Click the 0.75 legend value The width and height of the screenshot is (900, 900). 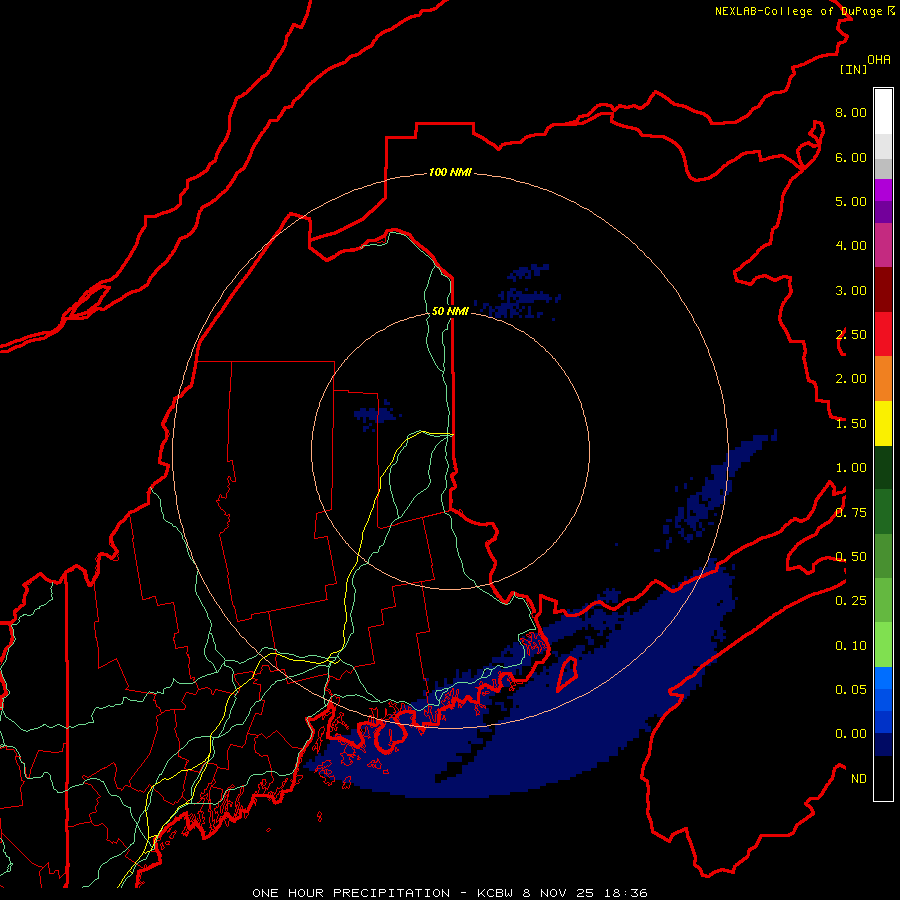tap(851, 513)
